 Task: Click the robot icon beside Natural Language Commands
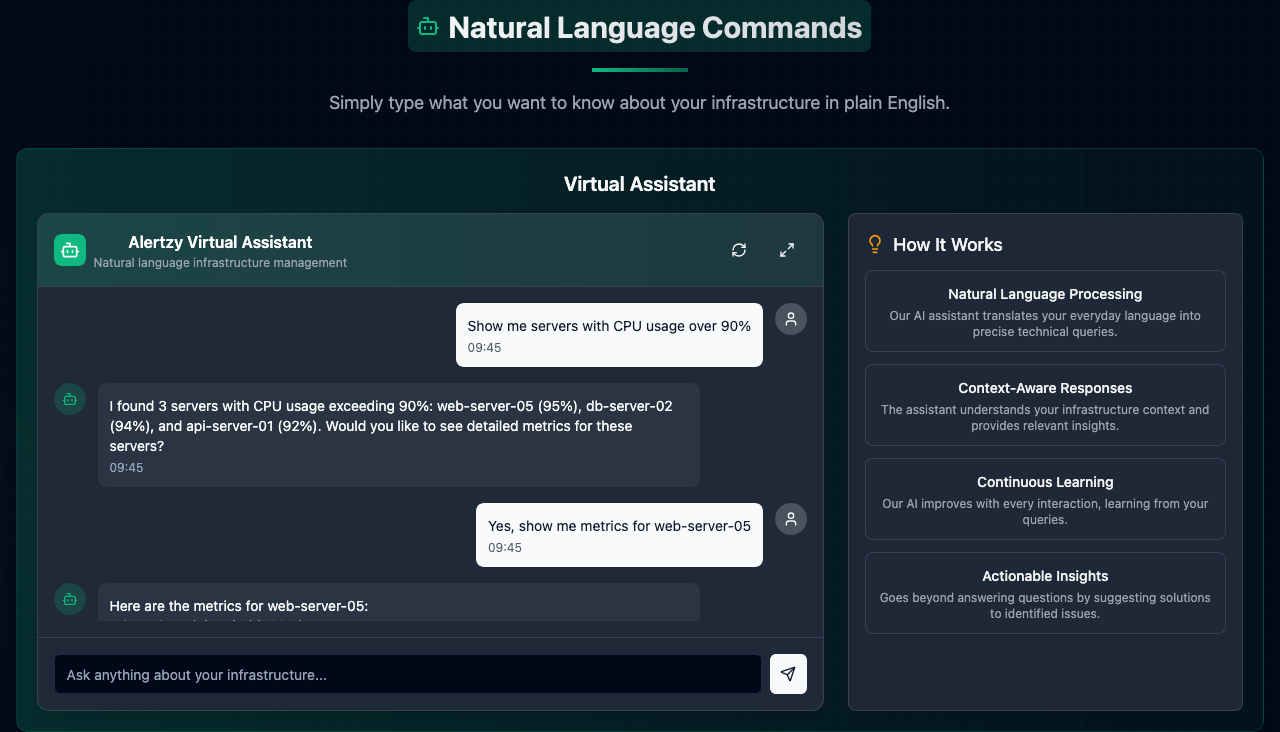click(x=428, y=27)
